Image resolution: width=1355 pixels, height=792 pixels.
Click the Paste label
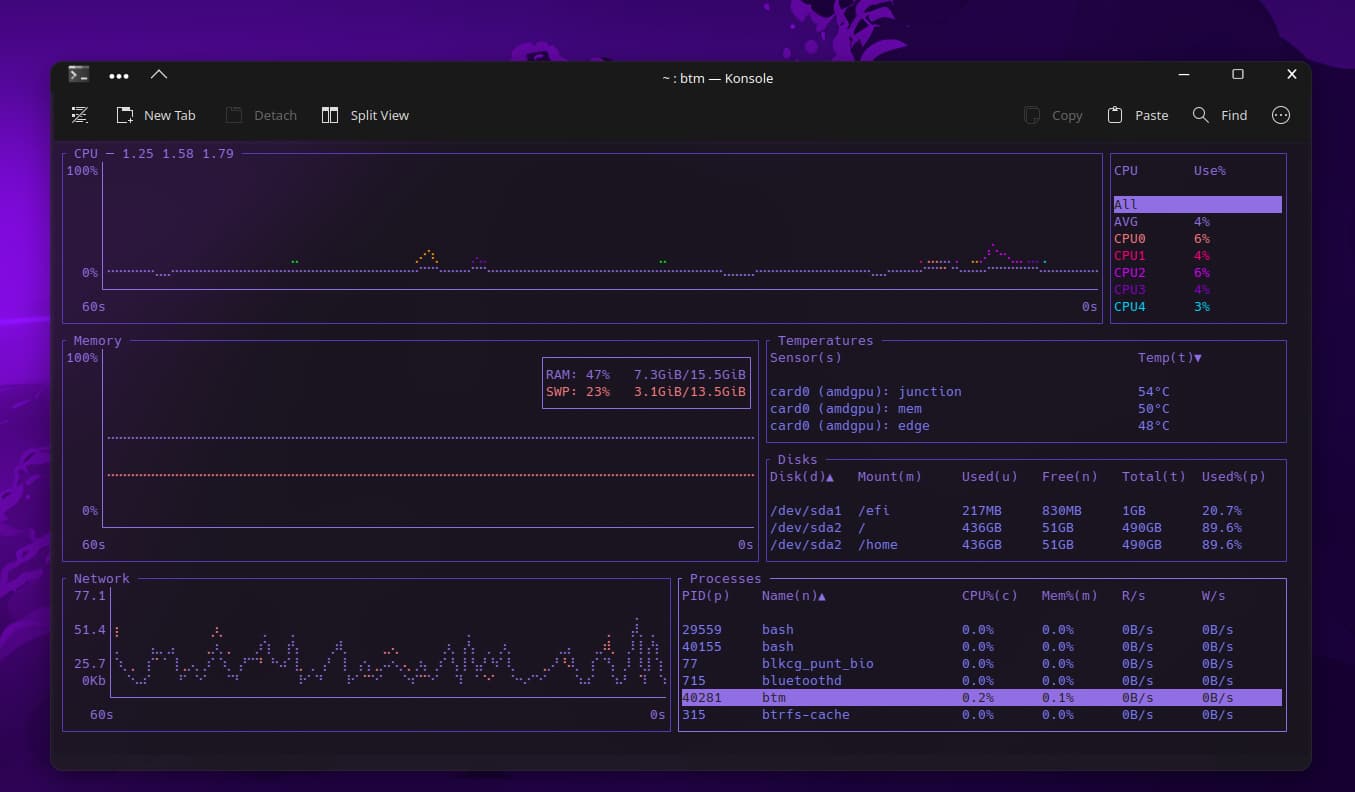1152,115
